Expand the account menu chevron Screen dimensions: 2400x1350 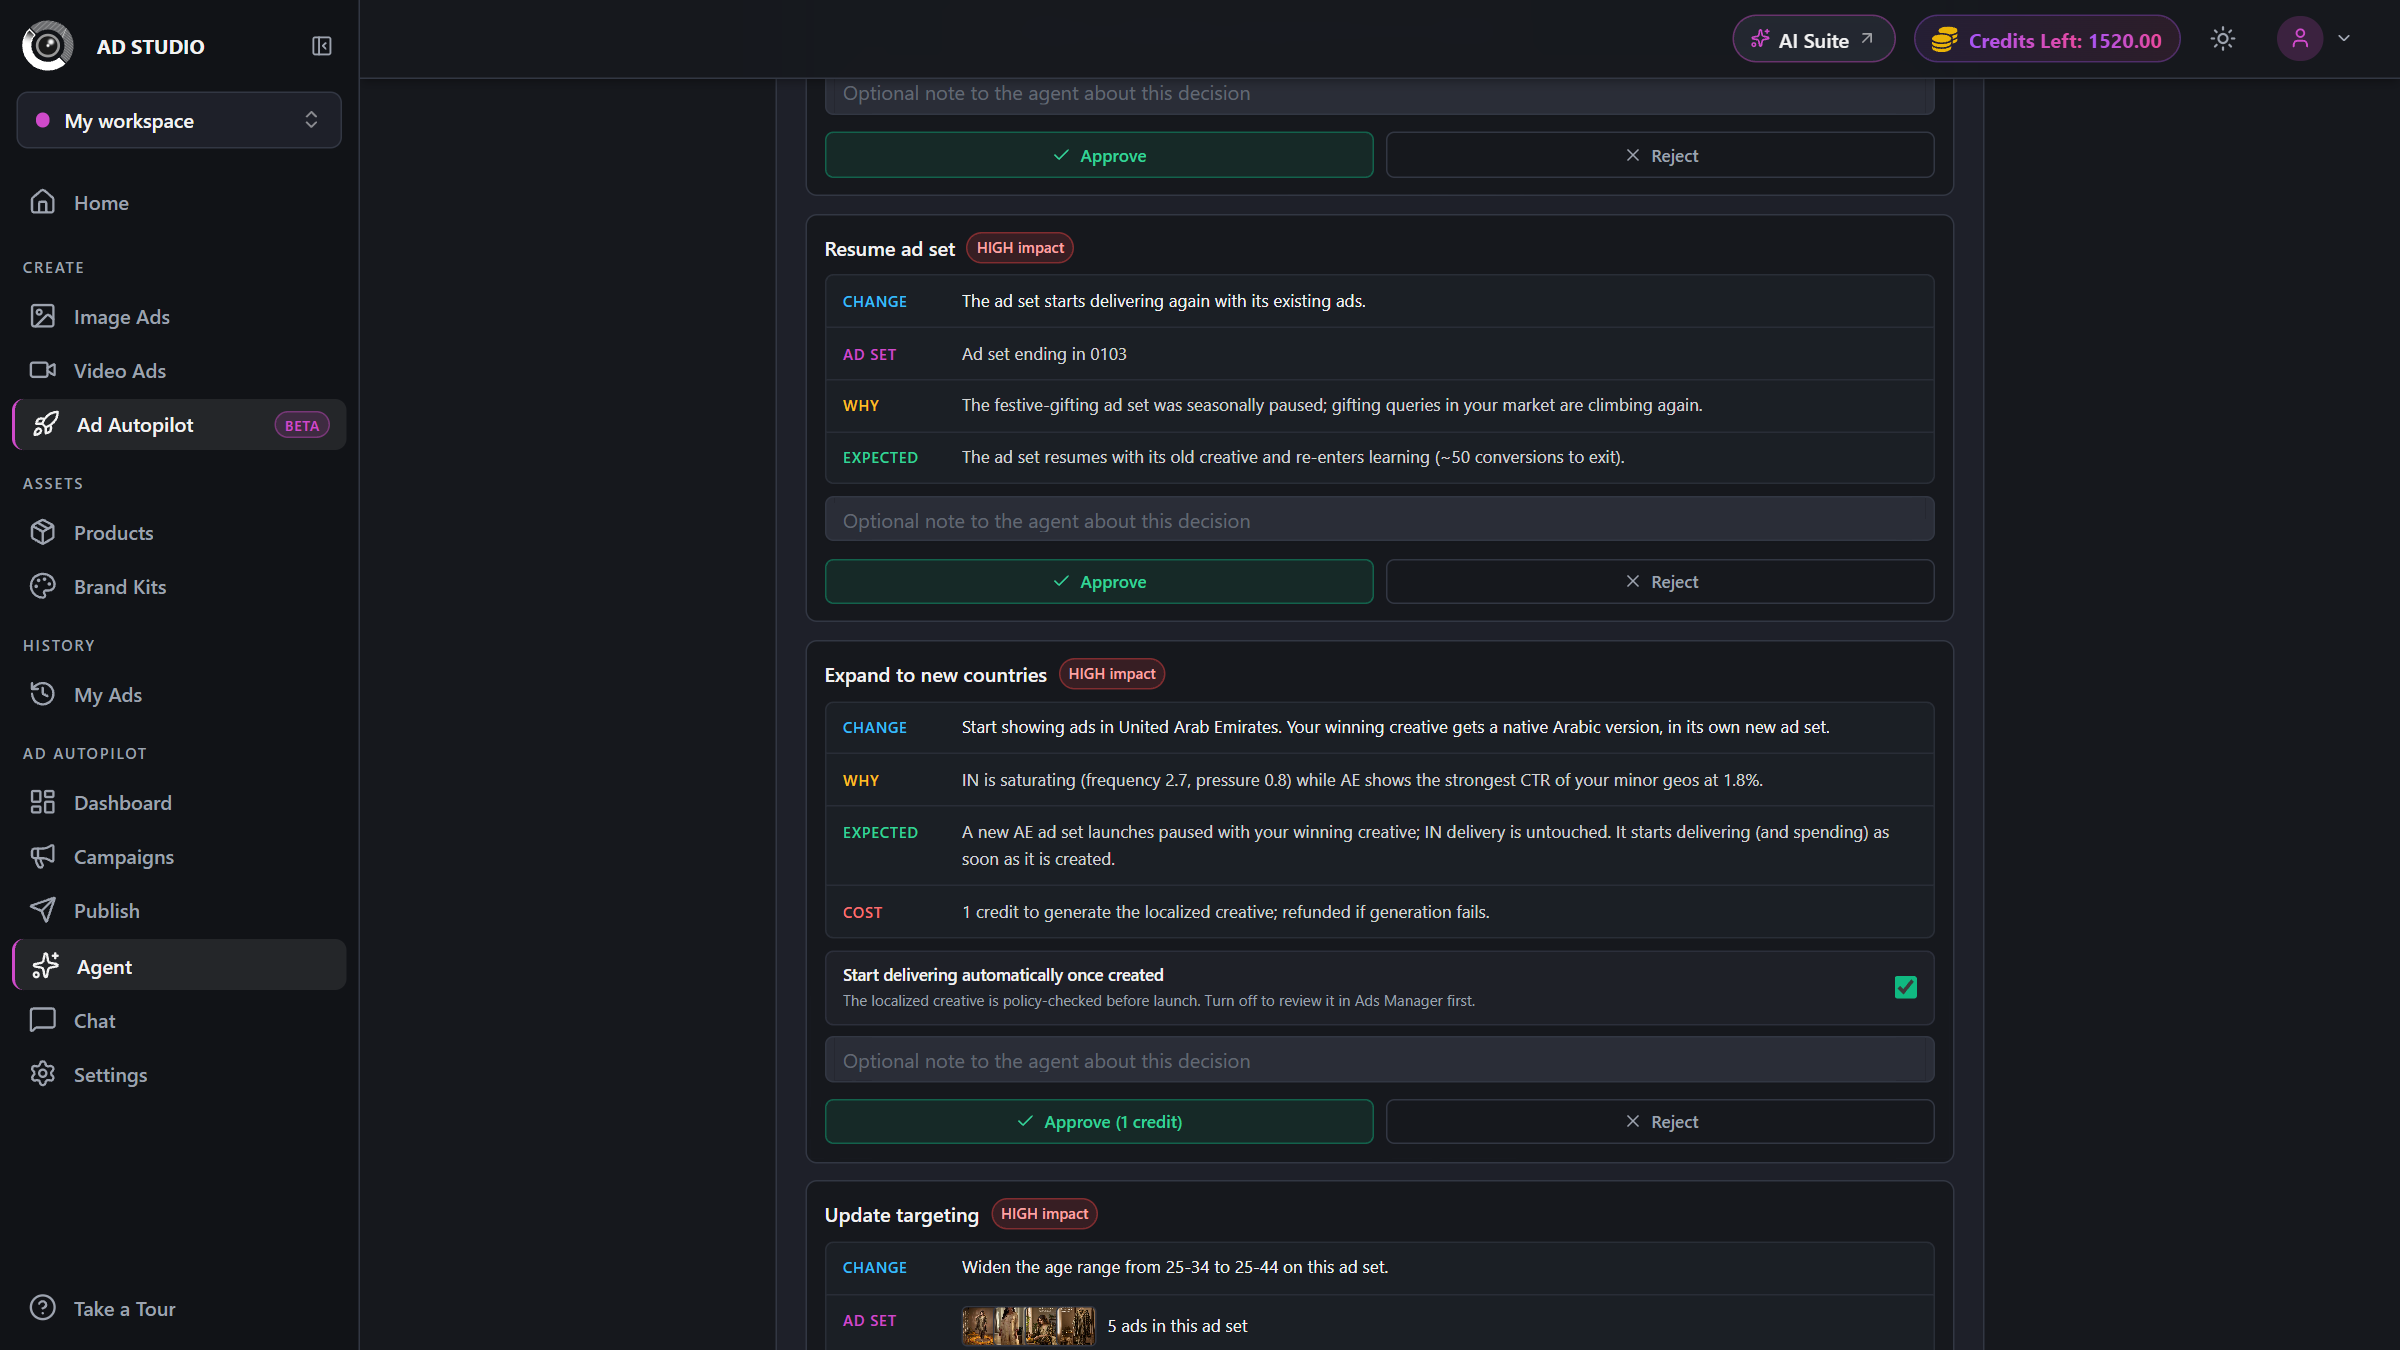click(x=2344, y=39)
